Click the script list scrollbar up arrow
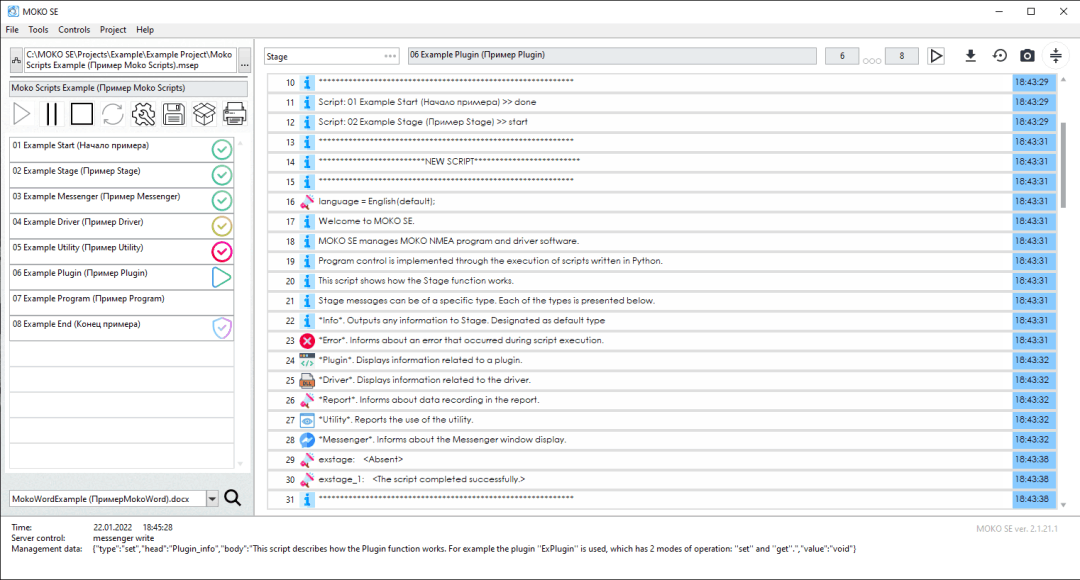1080x580 pixels. click(x=240, y=143)
